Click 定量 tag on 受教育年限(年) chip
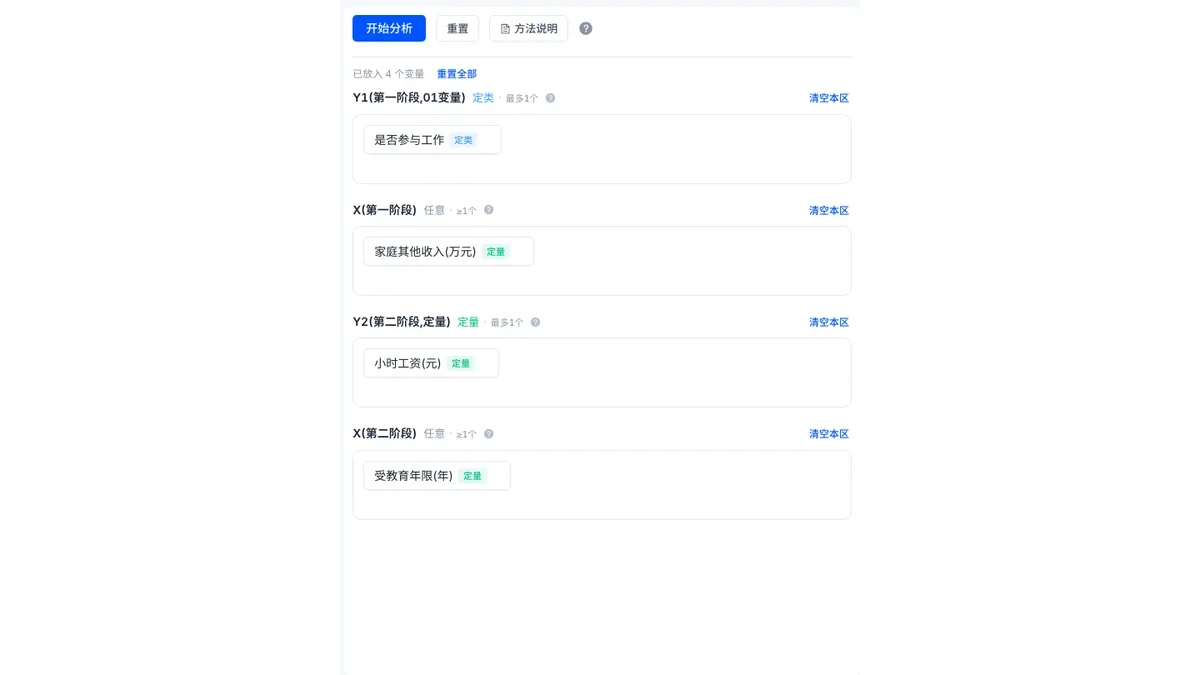This screenshot has width=1200, height=675. [472, 476]
